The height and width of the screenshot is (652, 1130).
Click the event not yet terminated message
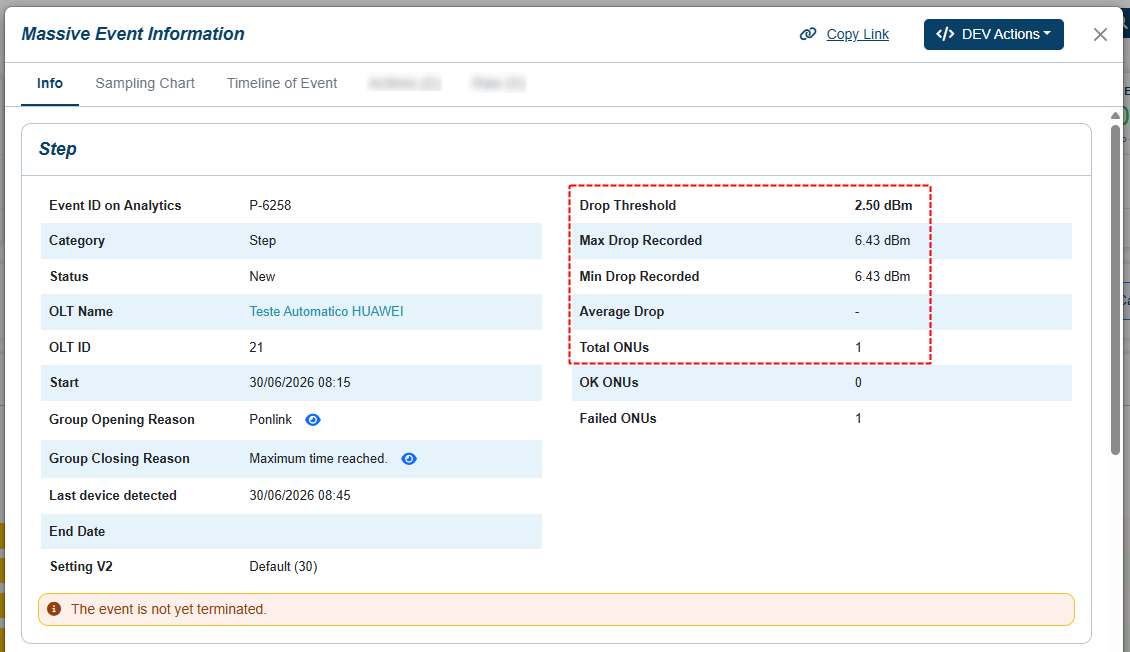coord(169,609)
